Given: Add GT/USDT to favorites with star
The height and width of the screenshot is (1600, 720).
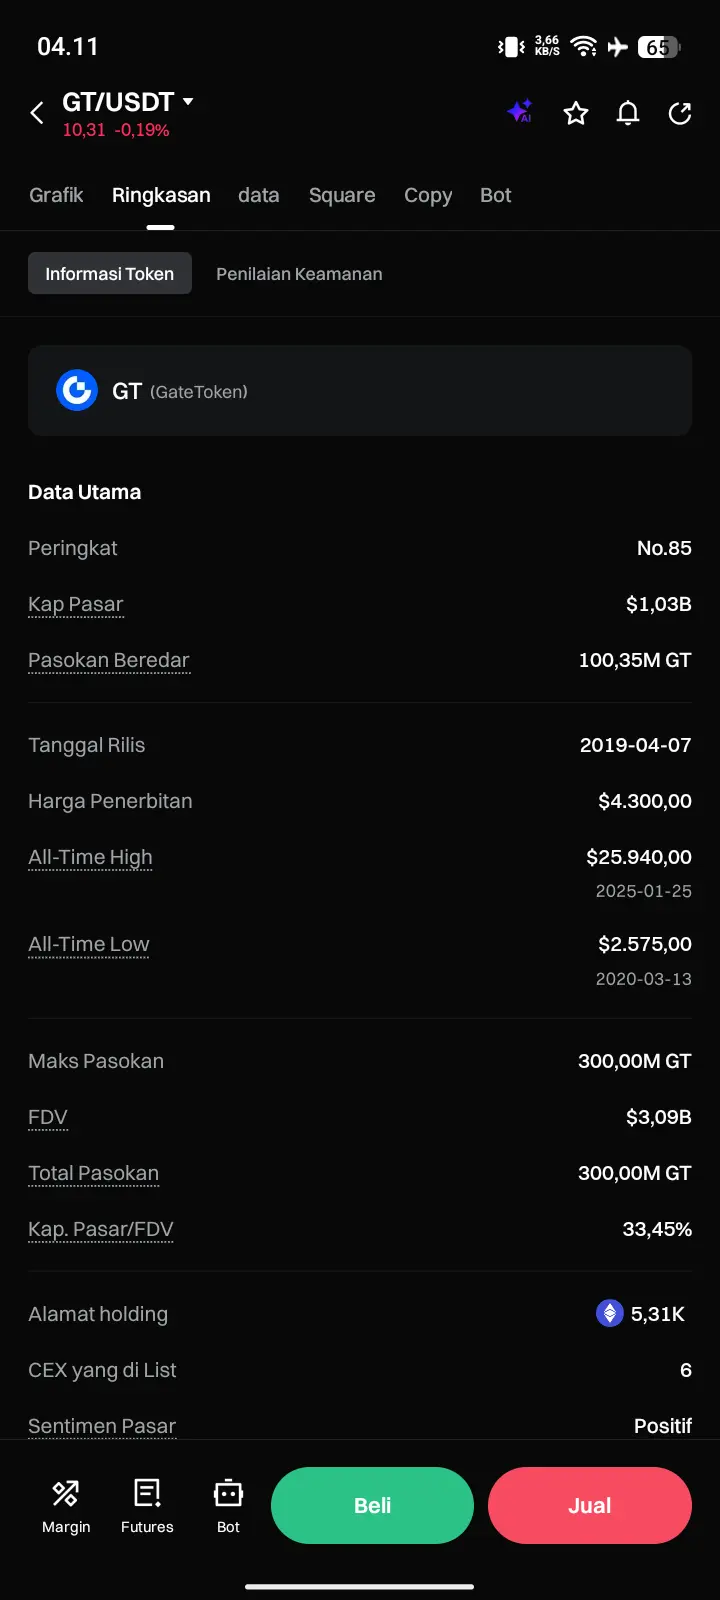Looking at the screenshot, I should point(576,113).
